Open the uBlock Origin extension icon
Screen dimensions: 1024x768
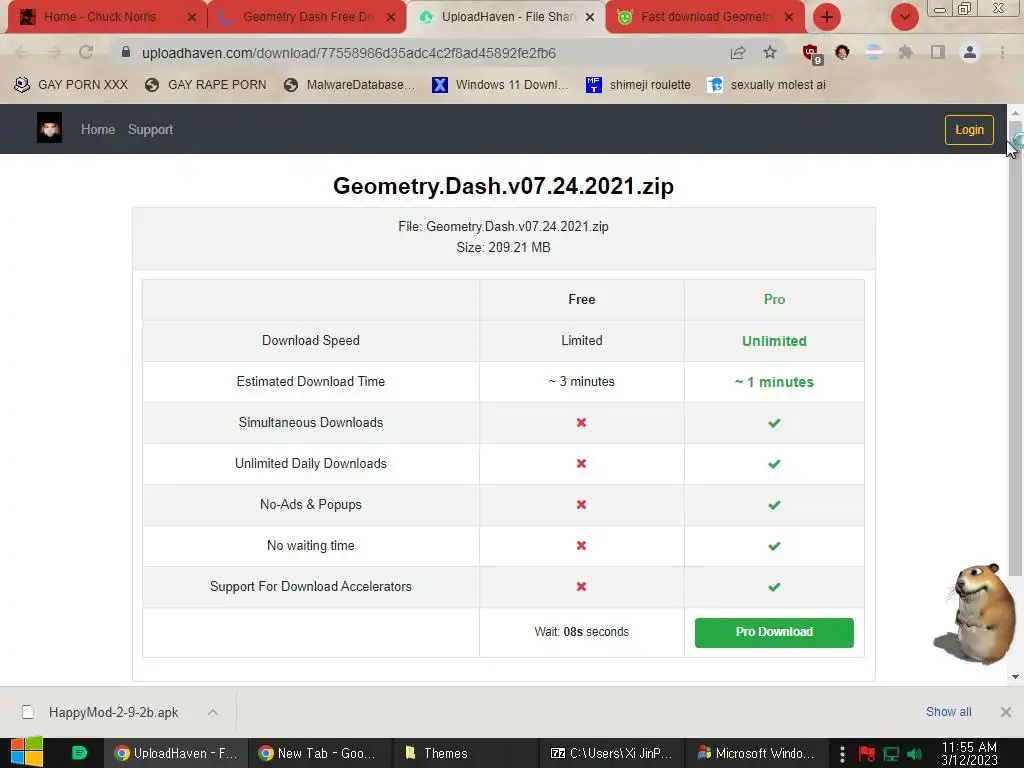[x=812, y=54]
